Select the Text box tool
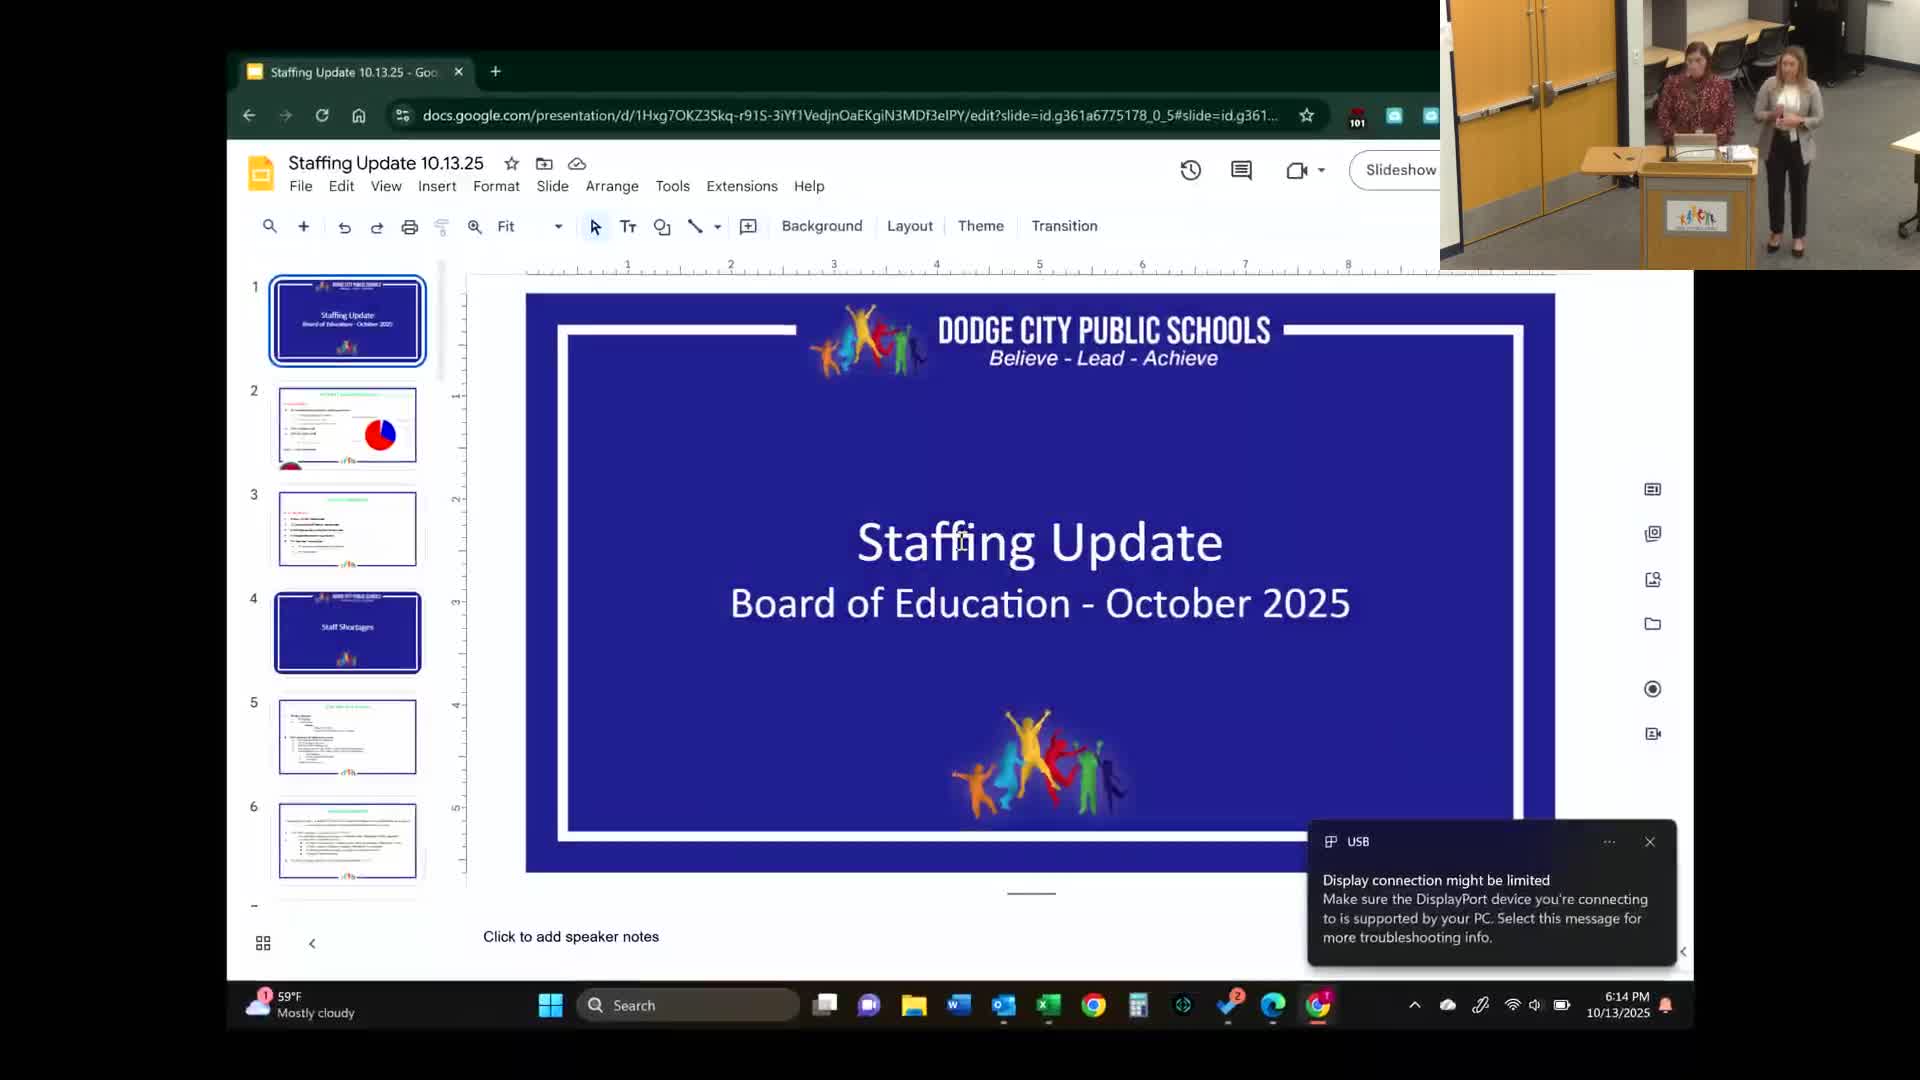 [628, 227]
